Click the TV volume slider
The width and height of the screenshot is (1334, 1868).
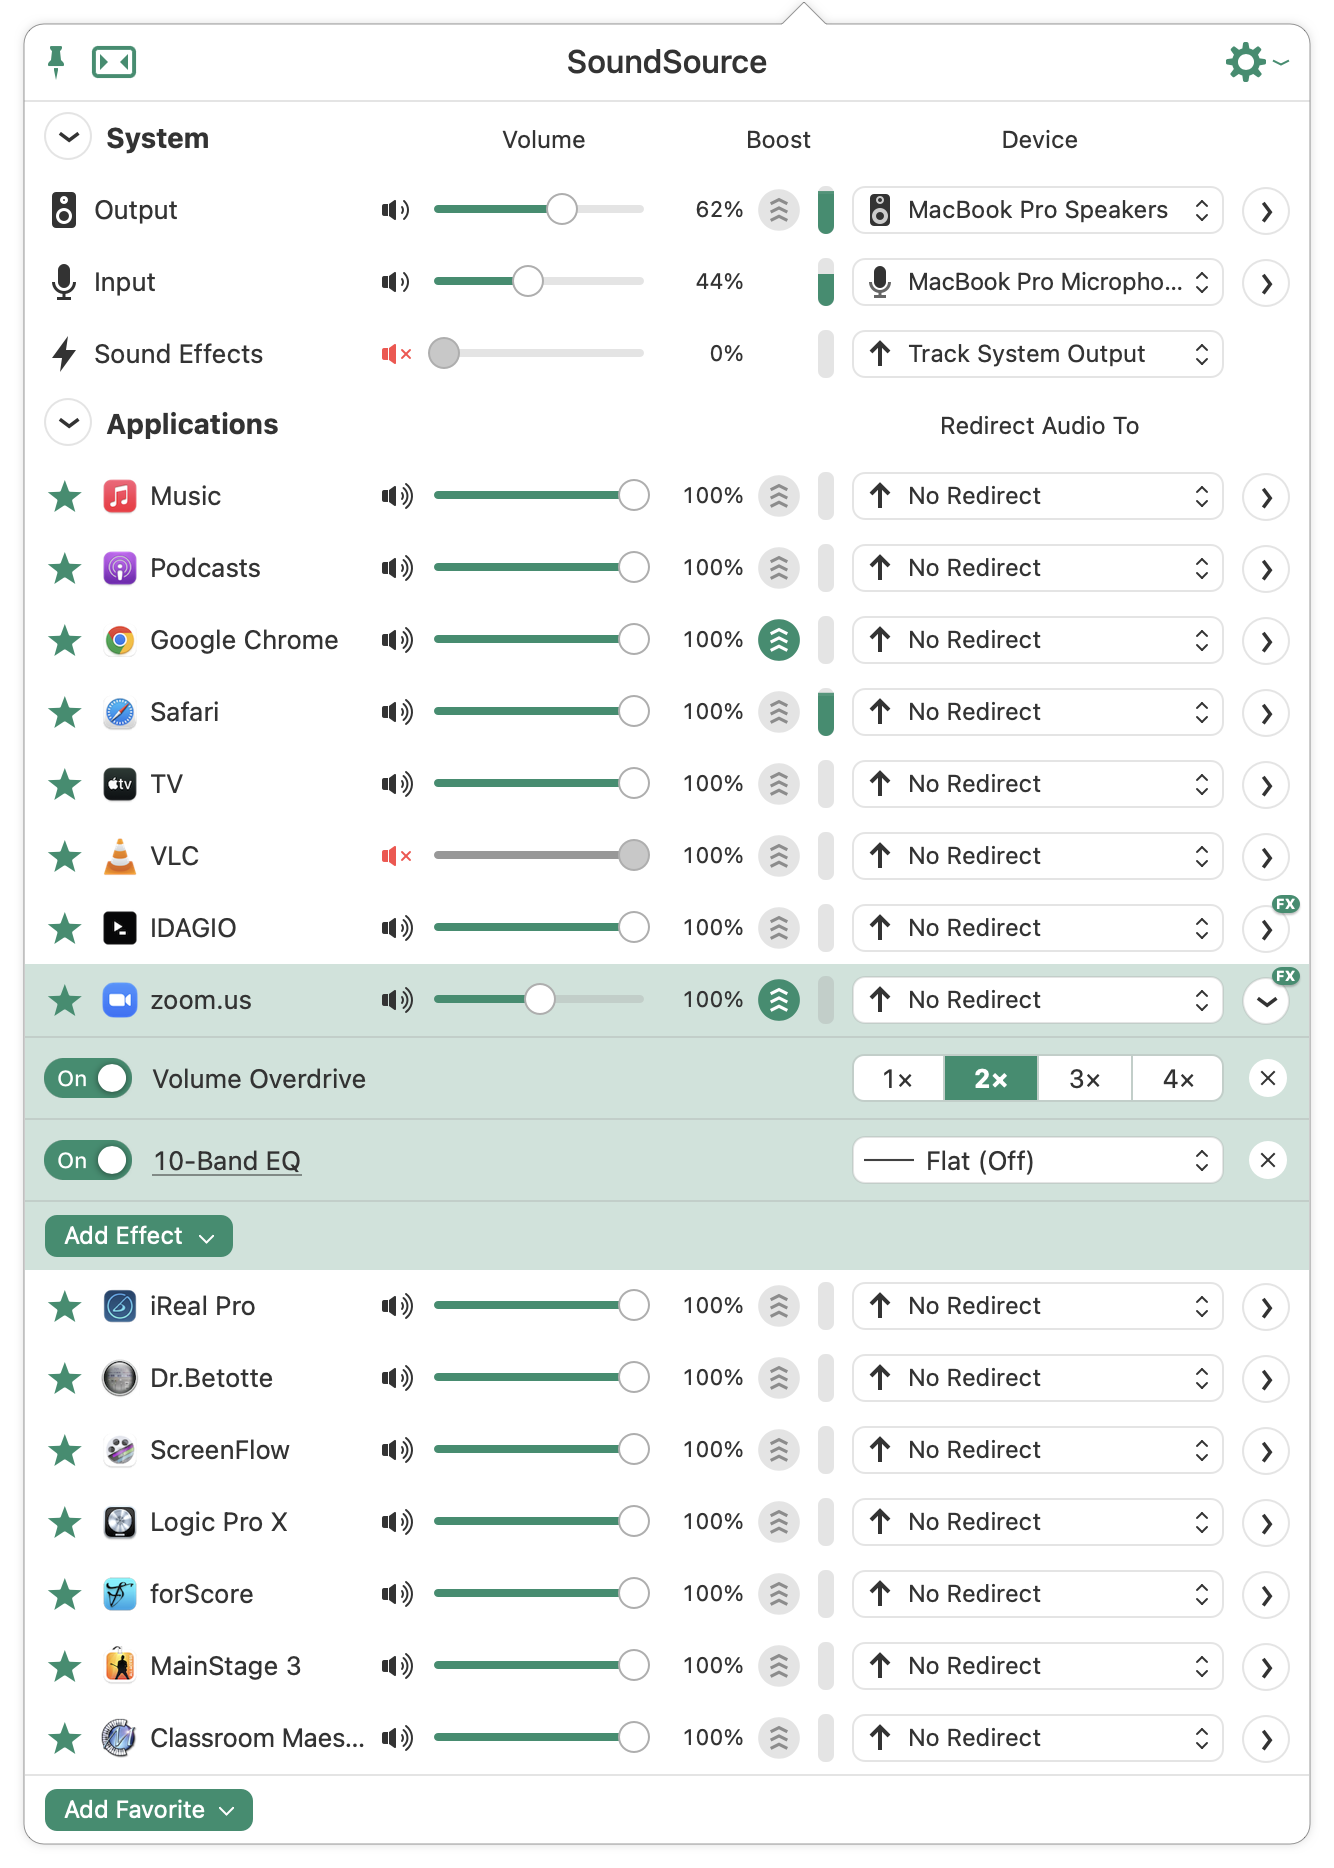click(540, 784)
